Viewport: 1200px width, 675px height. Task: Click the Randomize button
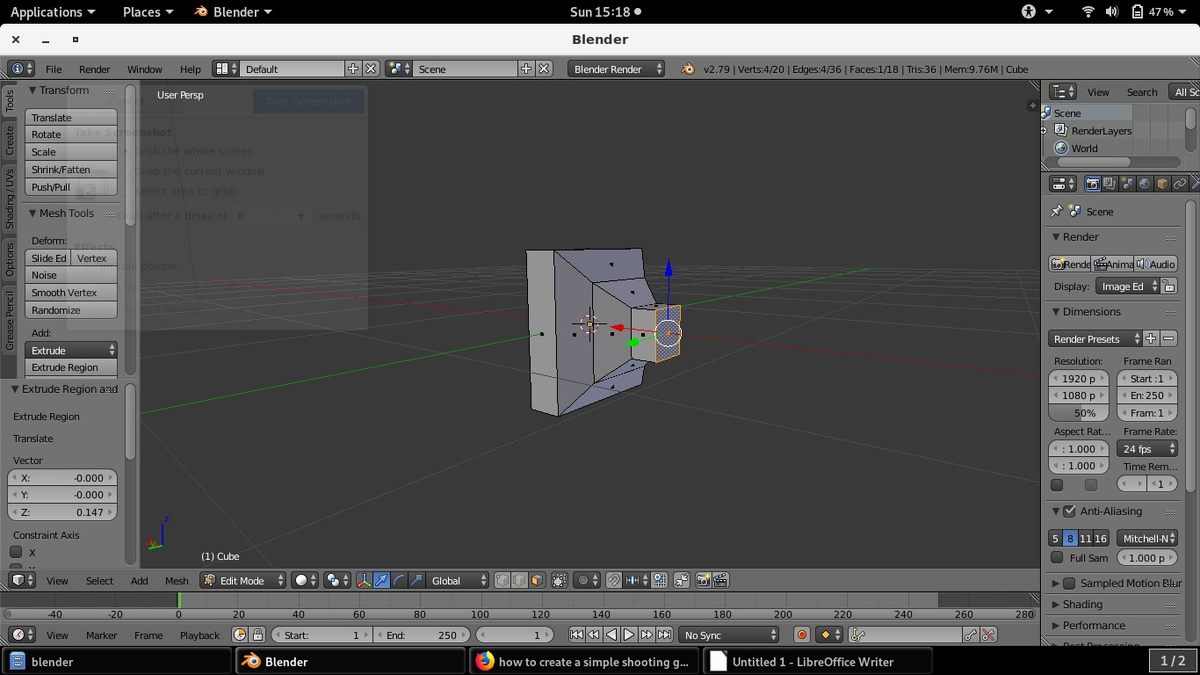tap(71, 310)
